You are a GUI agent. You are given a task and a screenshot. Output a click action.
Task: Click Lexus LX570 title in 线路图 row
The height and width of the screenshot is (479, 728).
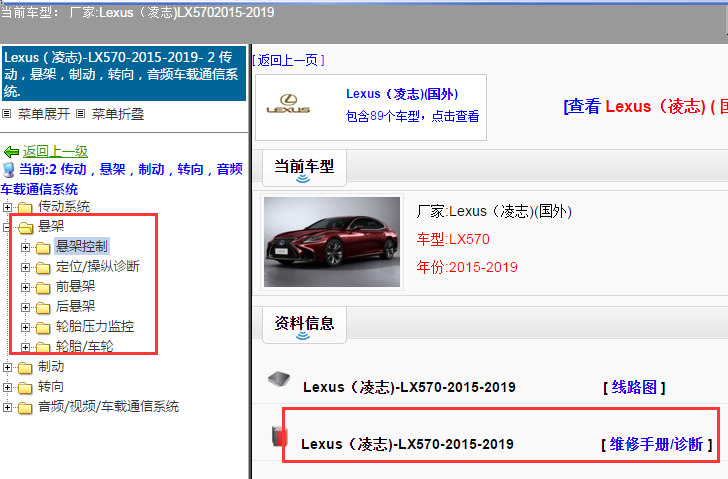click(409, 387)
